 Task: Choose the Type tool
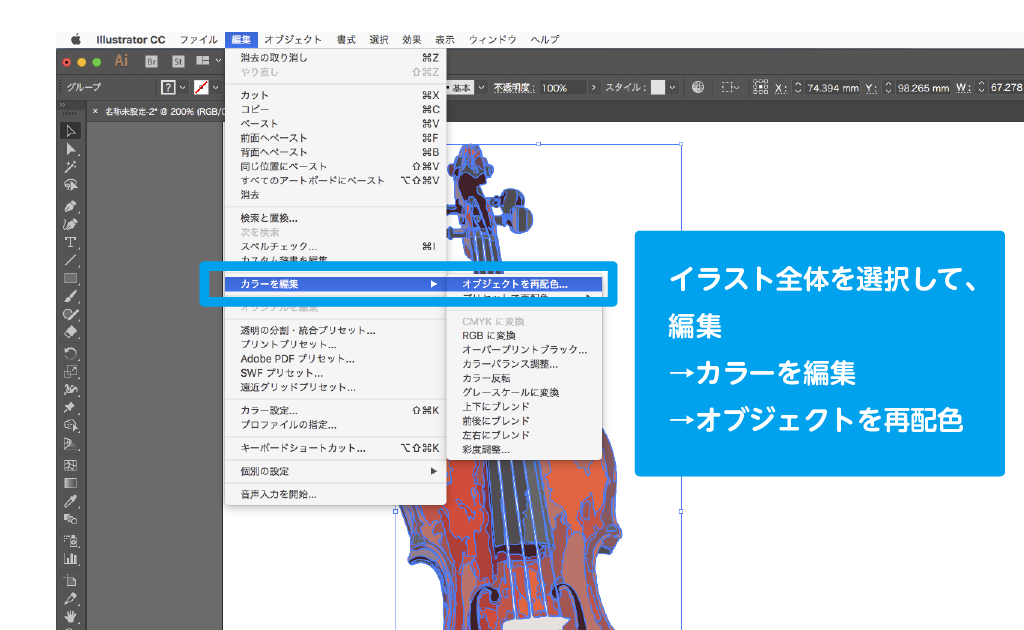[x=71, y=242]
